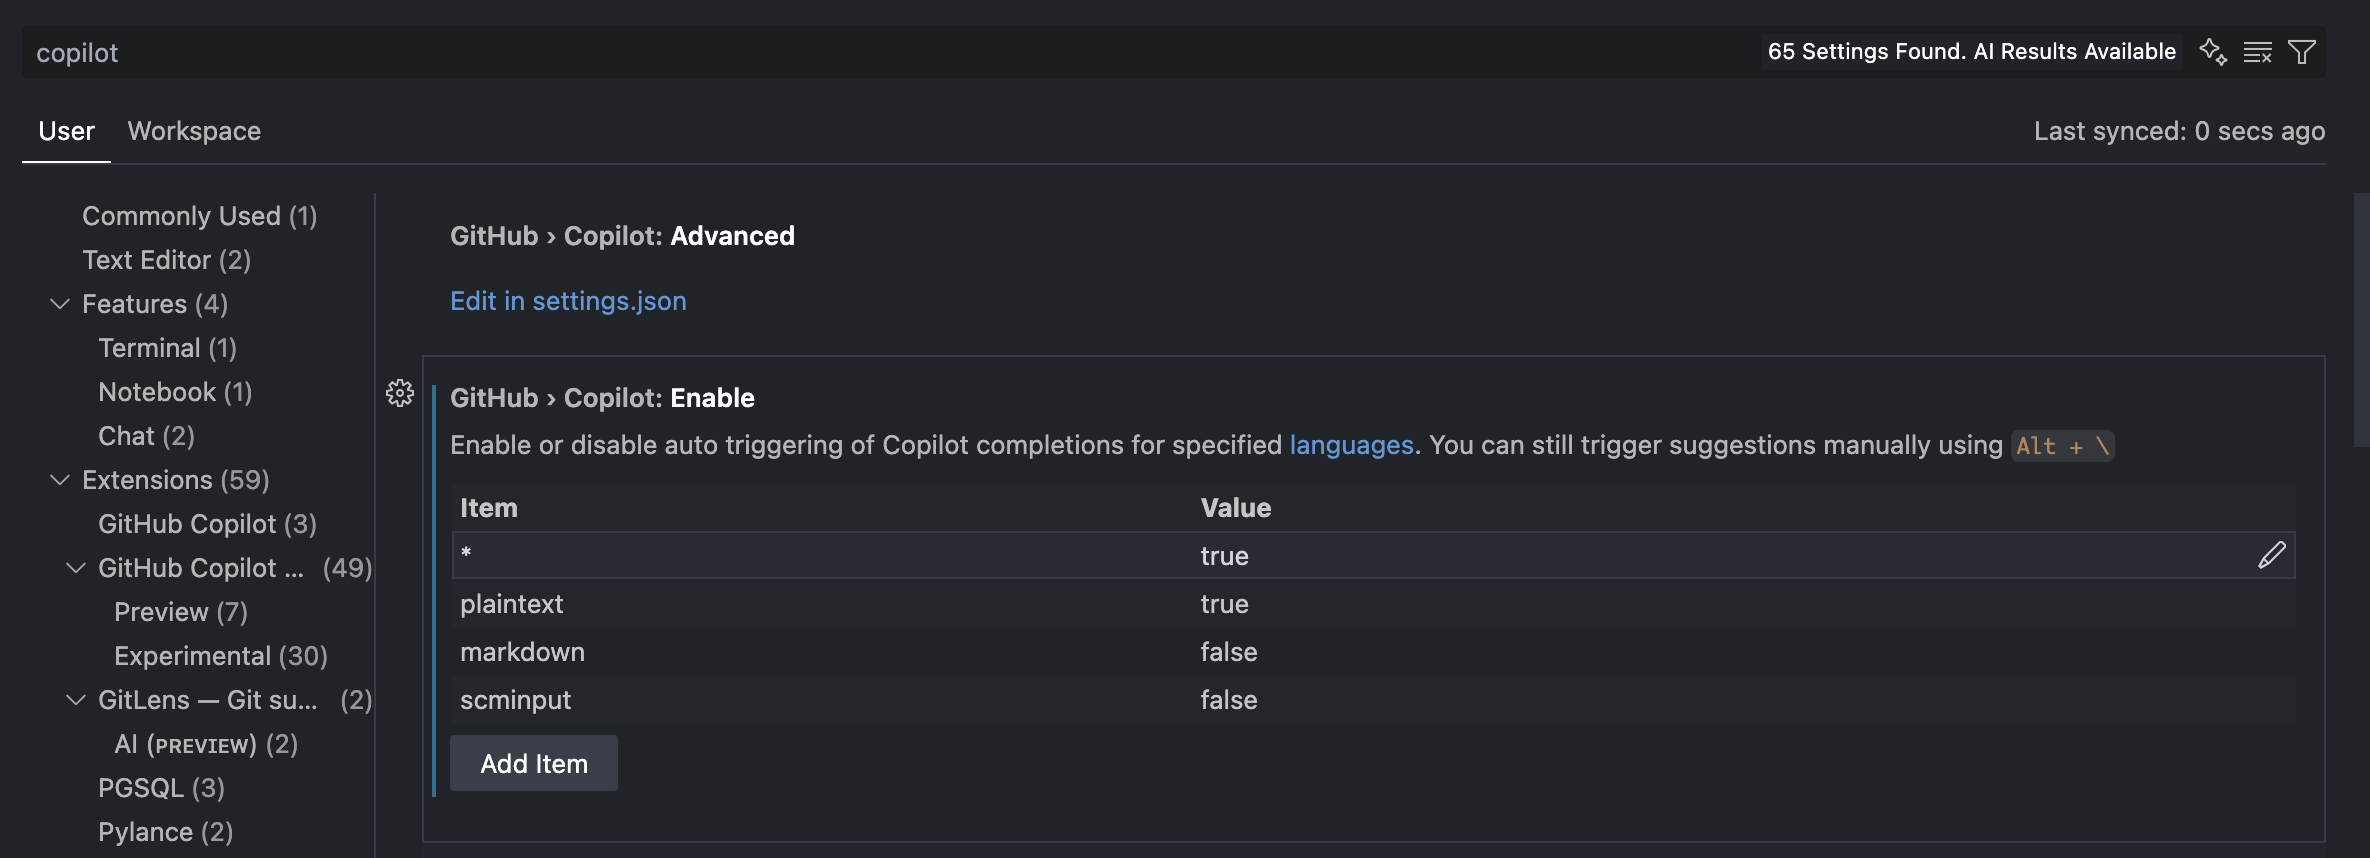Open the gear menu beside the Enable setting
This screenshot has width=2370, height=858.
400,393
